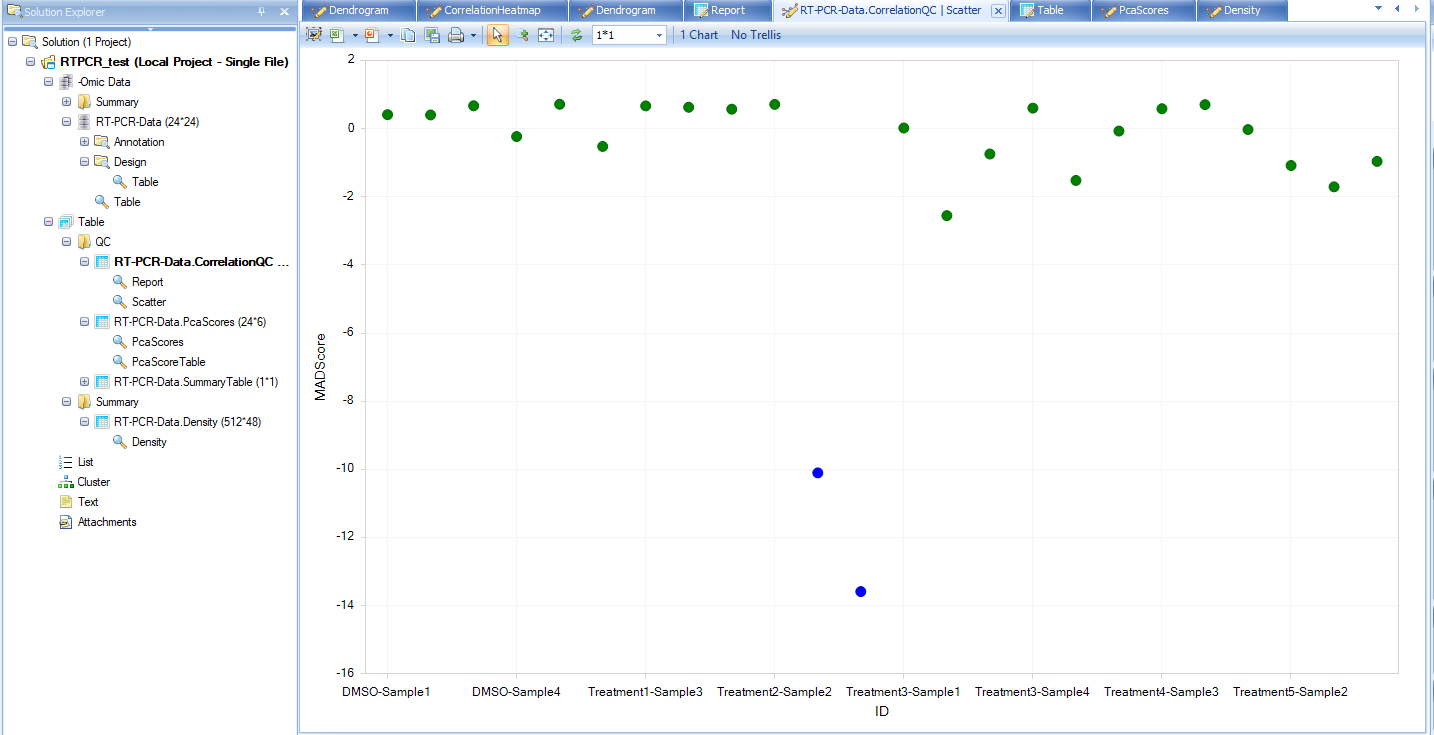1434x735 pixels.
Task: Collapse the RT-PCR-Data (24*24) node
Action: pyautogui.click(x=67, y=122)
